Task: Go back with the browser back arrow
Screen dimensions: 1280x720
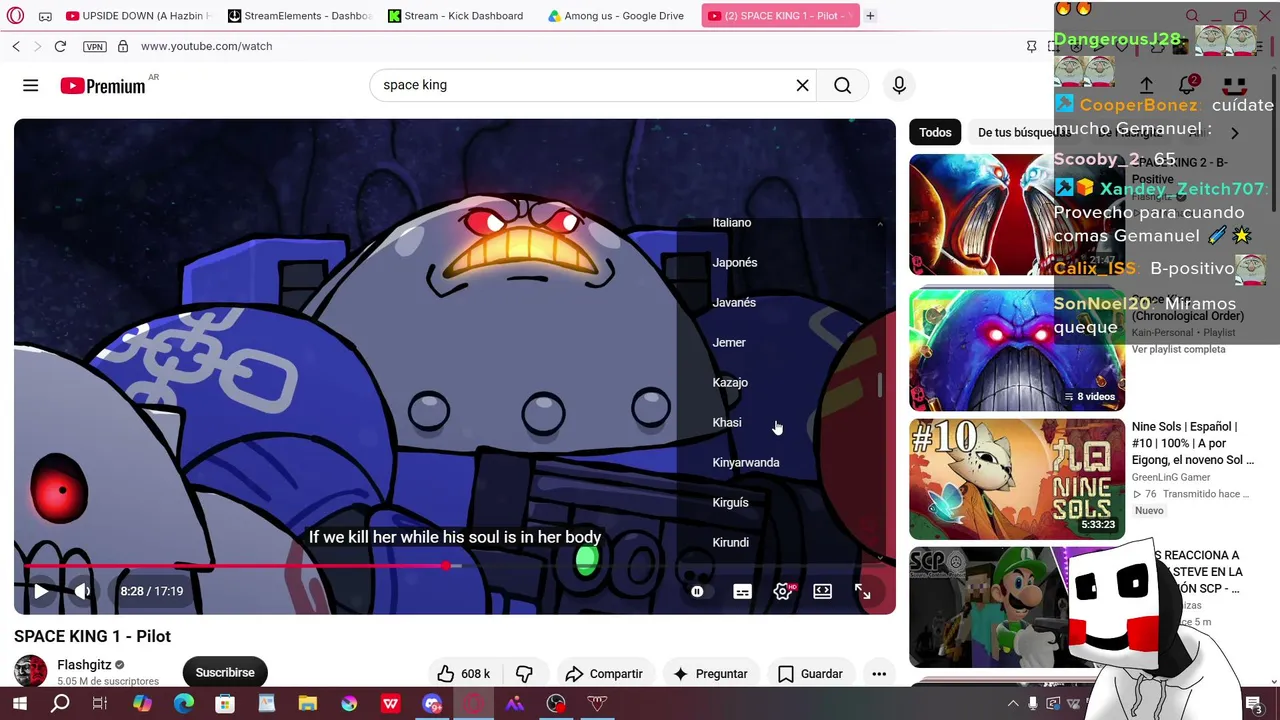Action: (x=16, y=46)
